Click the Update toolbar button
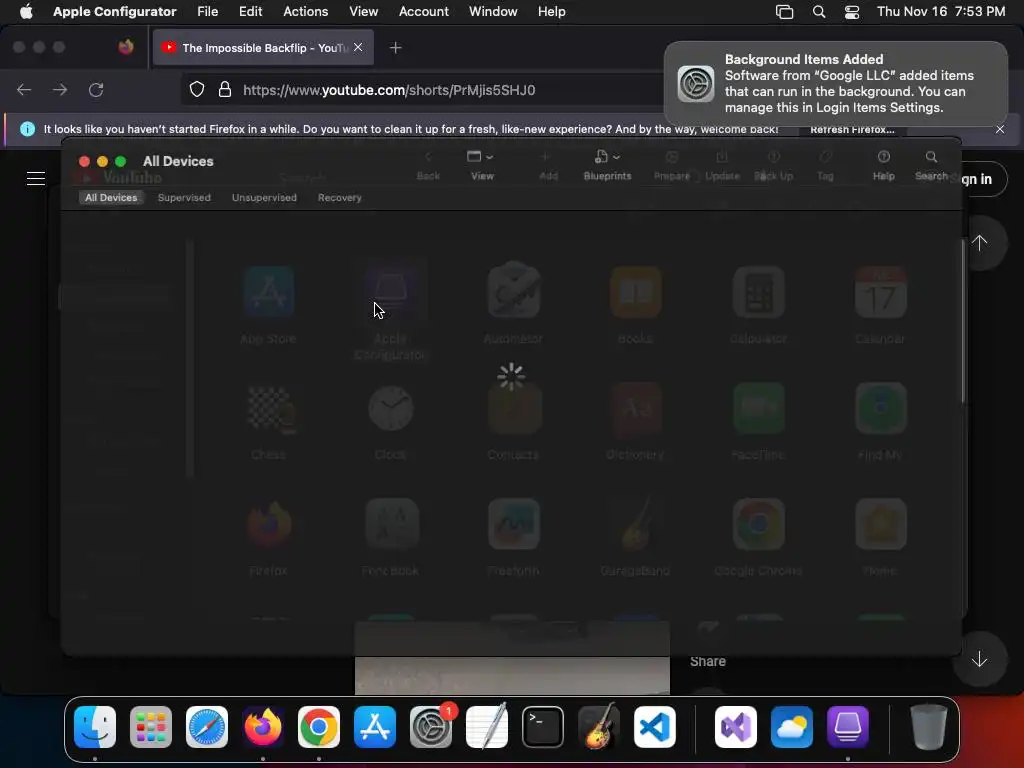This screenshot has height=768, width=1024. 722,165
